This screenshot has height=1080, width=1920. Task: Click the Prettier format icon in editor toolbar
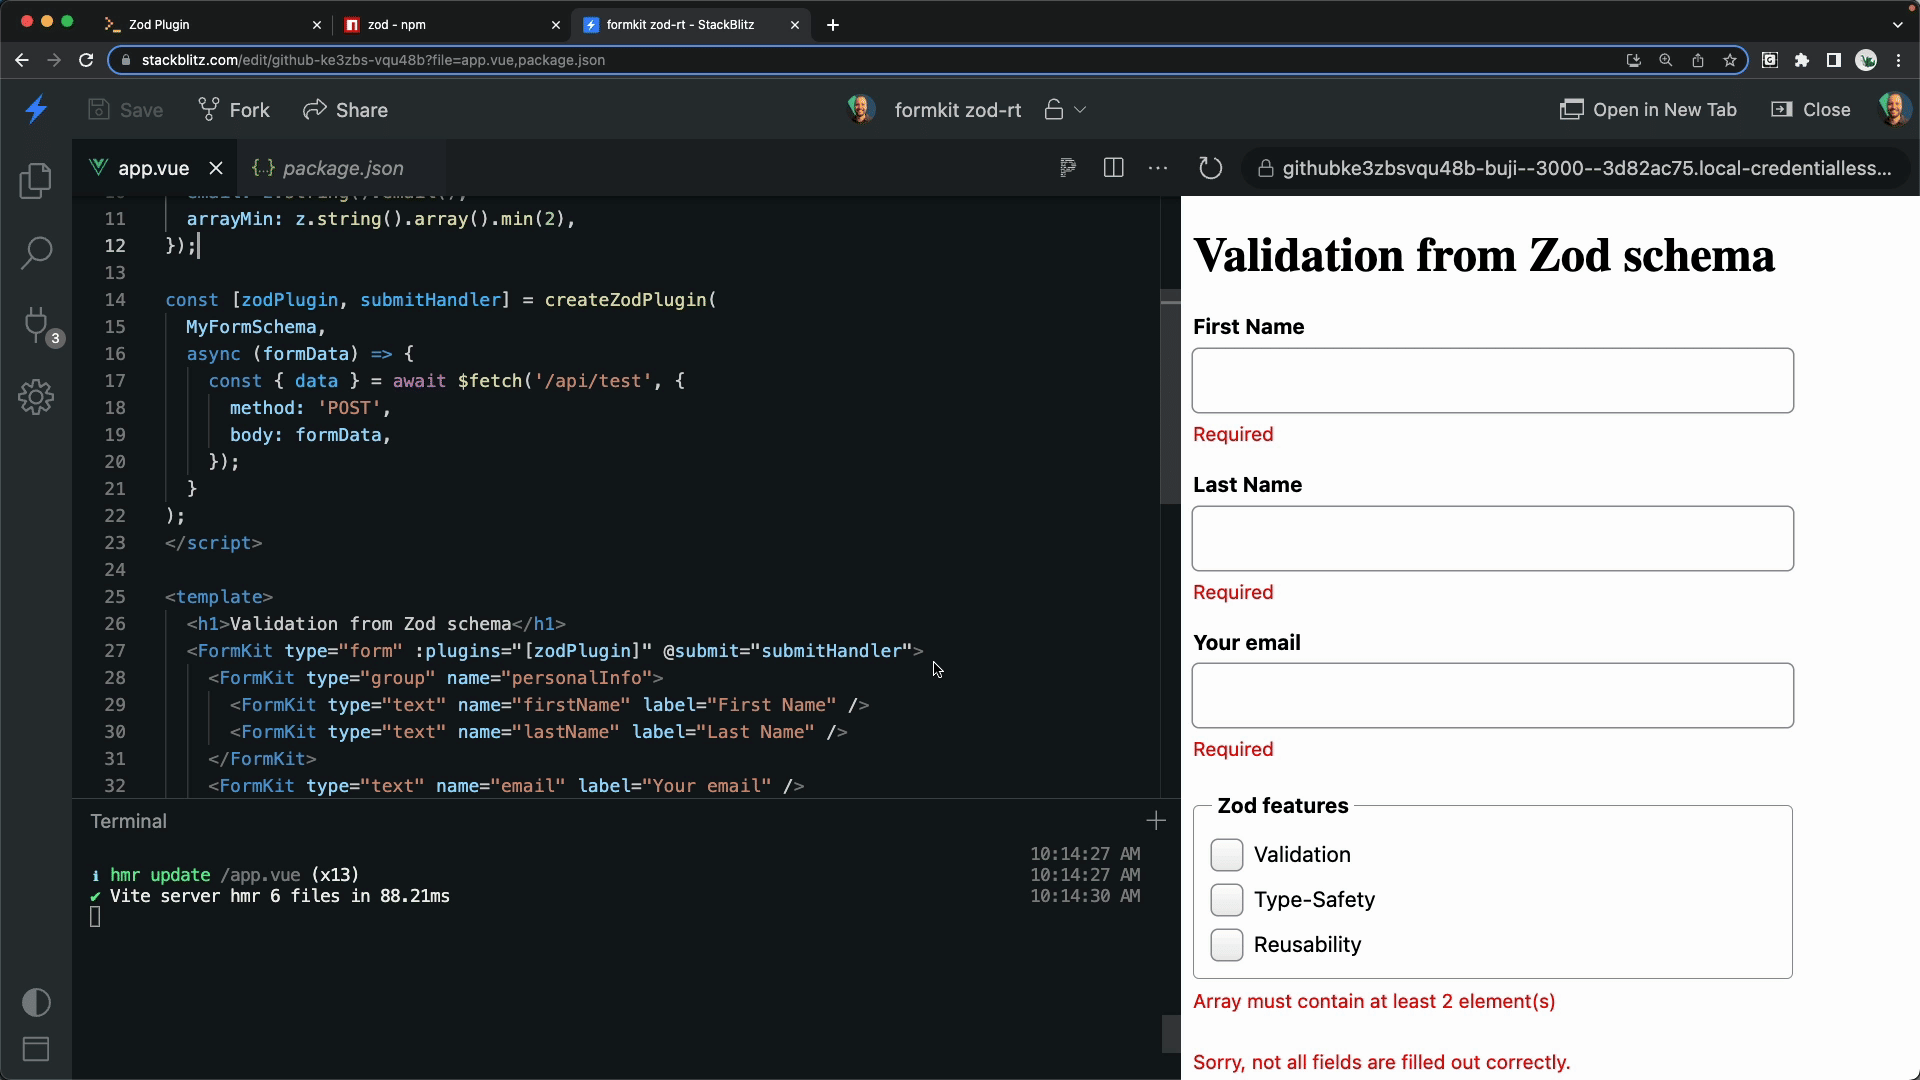click(1067, 168)
